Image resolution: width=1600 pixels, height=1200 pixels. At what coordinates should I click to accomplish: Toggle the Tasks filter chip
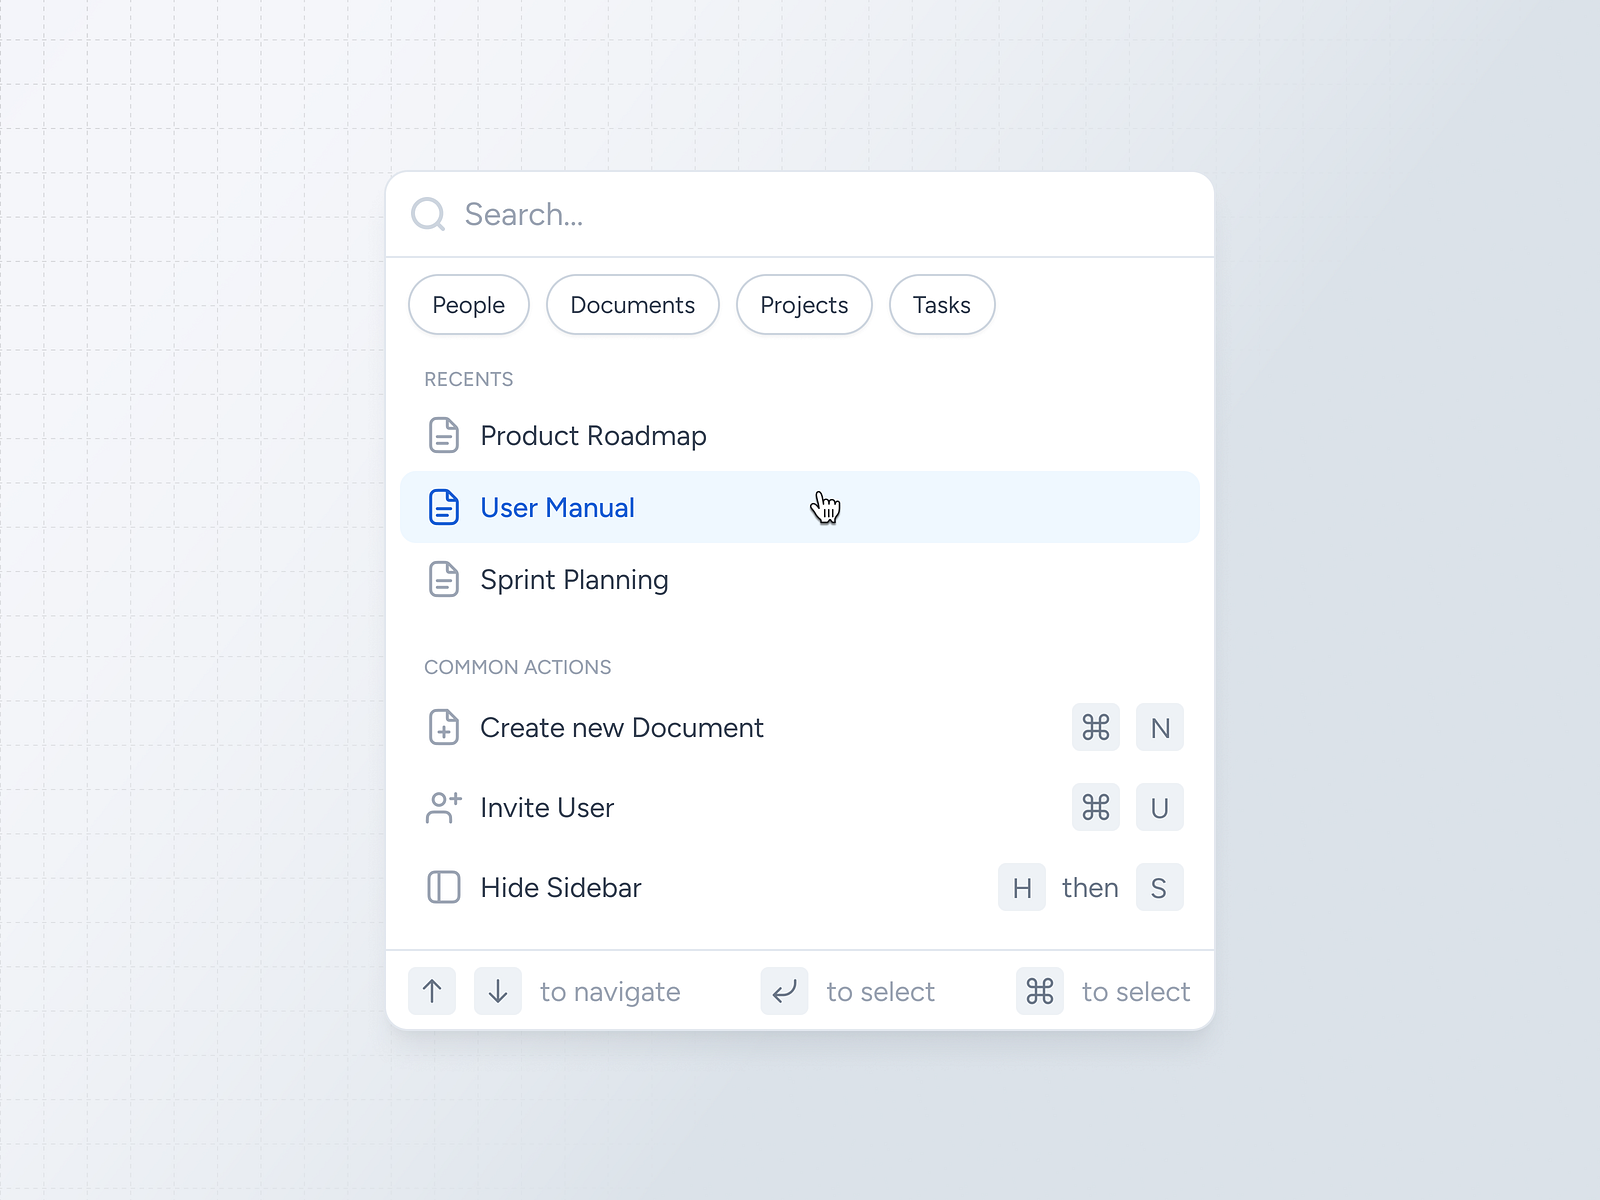(x=941, y=304)
